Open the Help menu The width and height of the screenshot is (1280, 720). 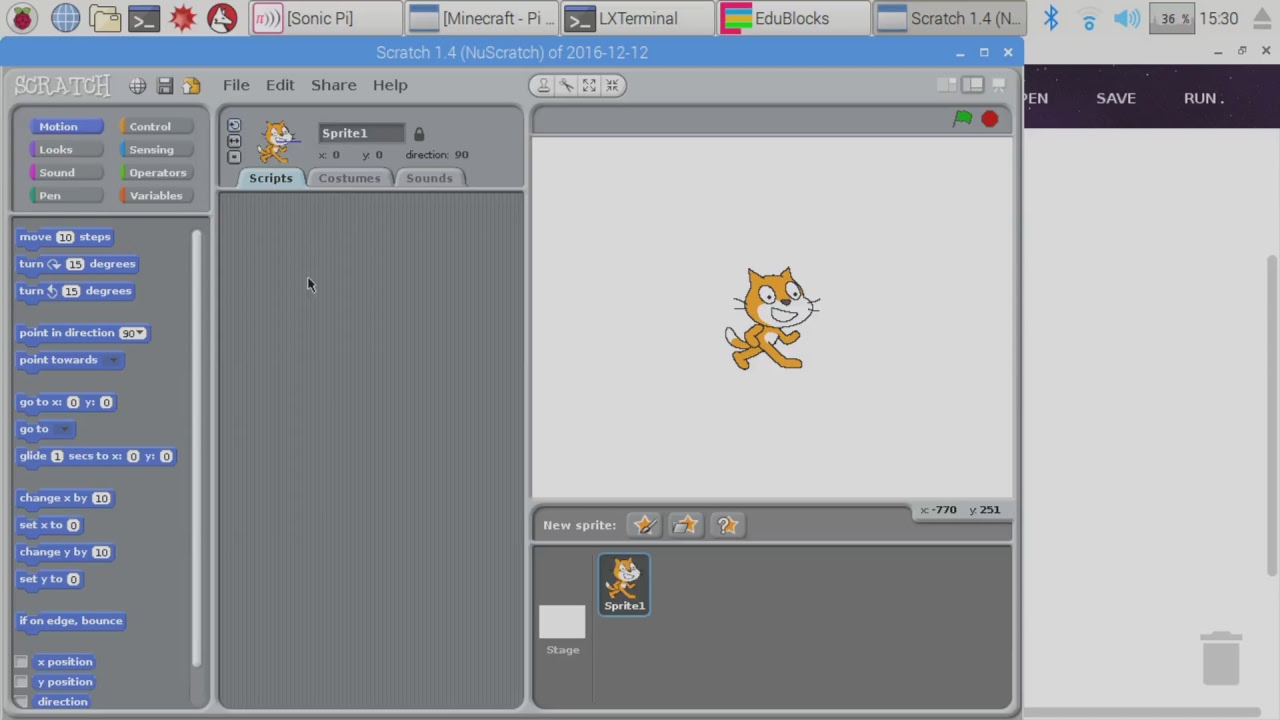pos(390,85)
